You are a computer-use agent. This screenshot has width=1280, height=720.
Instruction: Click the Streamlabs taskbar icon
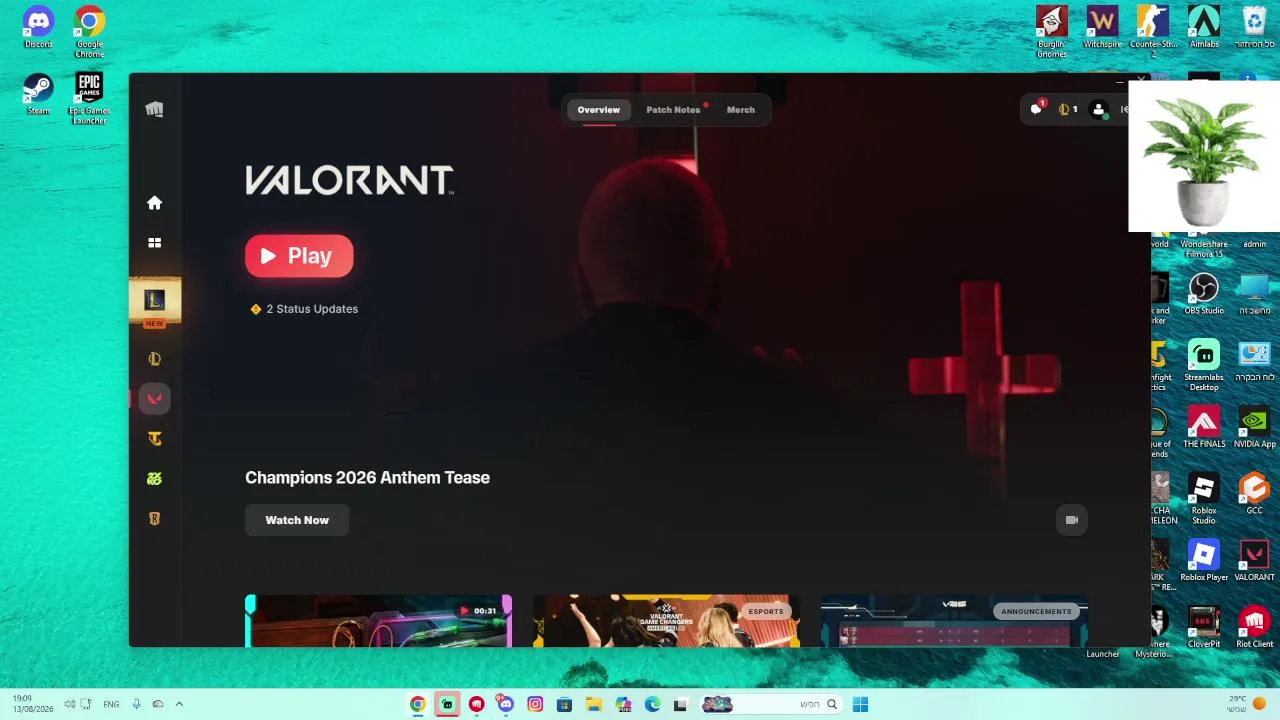(447, 704)
